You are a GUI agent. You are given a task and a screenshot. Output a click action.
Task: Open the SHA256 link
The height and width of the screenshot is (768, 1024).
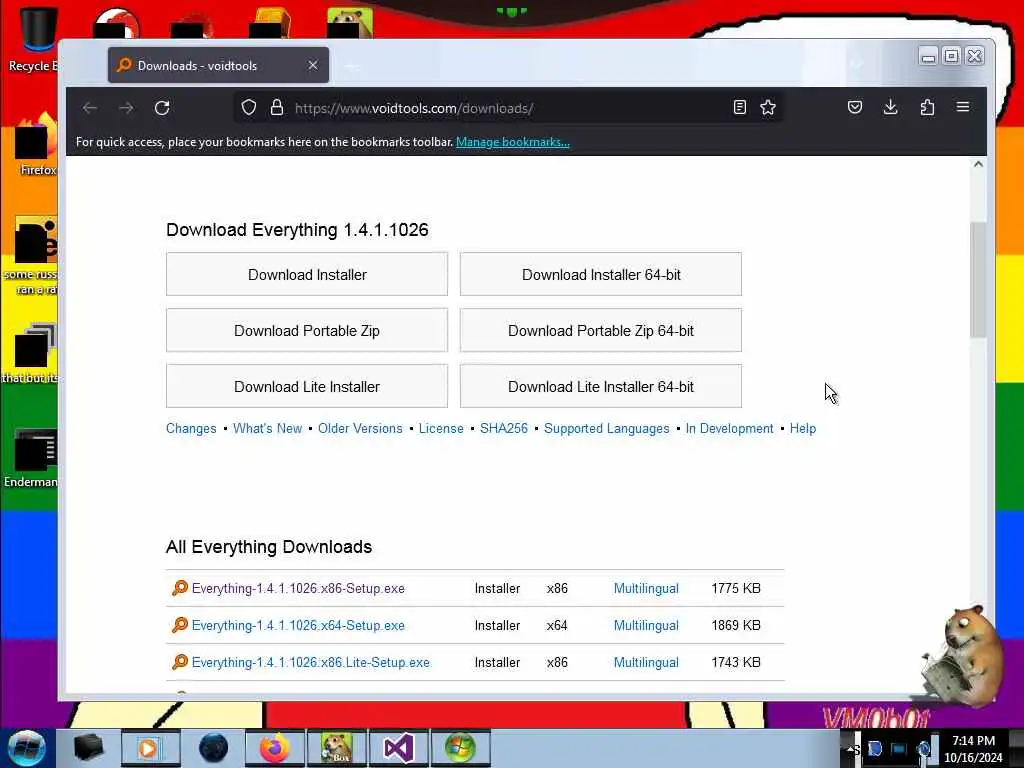(x=504, y=428)
